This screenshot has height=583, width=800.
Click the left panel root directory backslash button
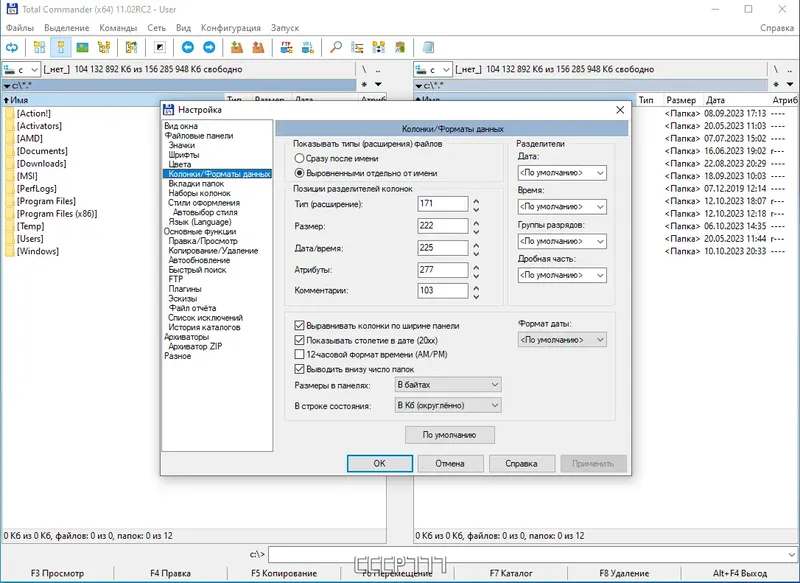(364, 69)
